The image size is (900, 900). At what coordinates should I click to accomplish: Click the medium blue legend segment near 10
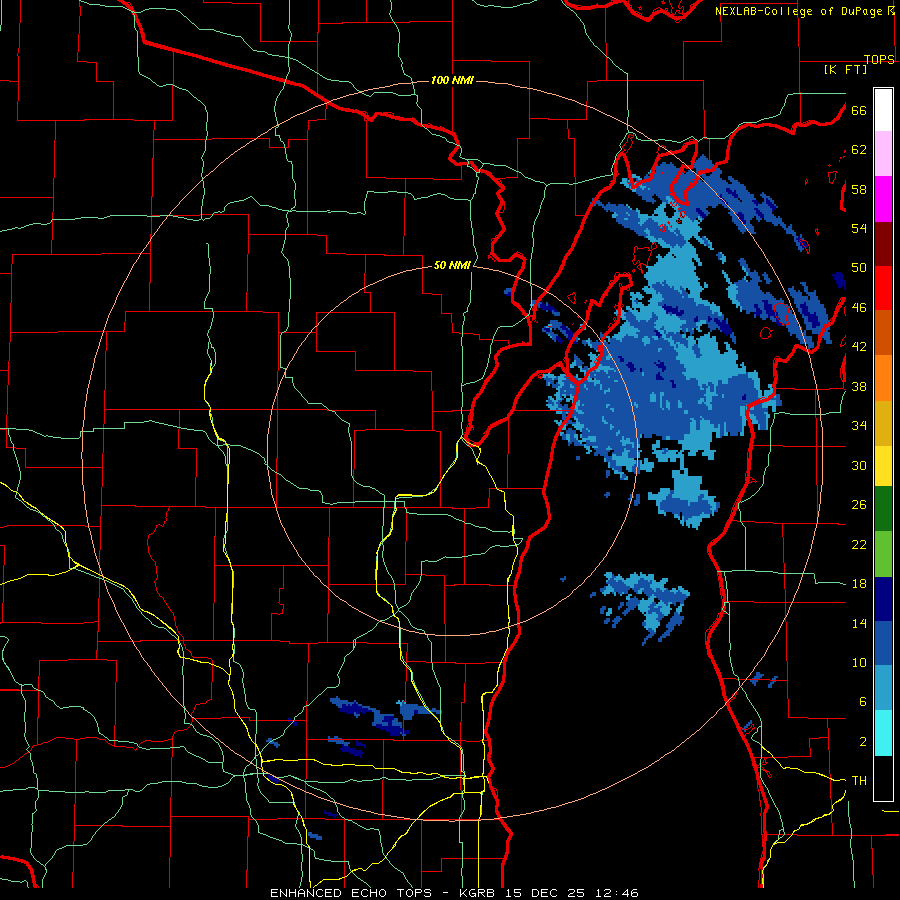point(883,644)
